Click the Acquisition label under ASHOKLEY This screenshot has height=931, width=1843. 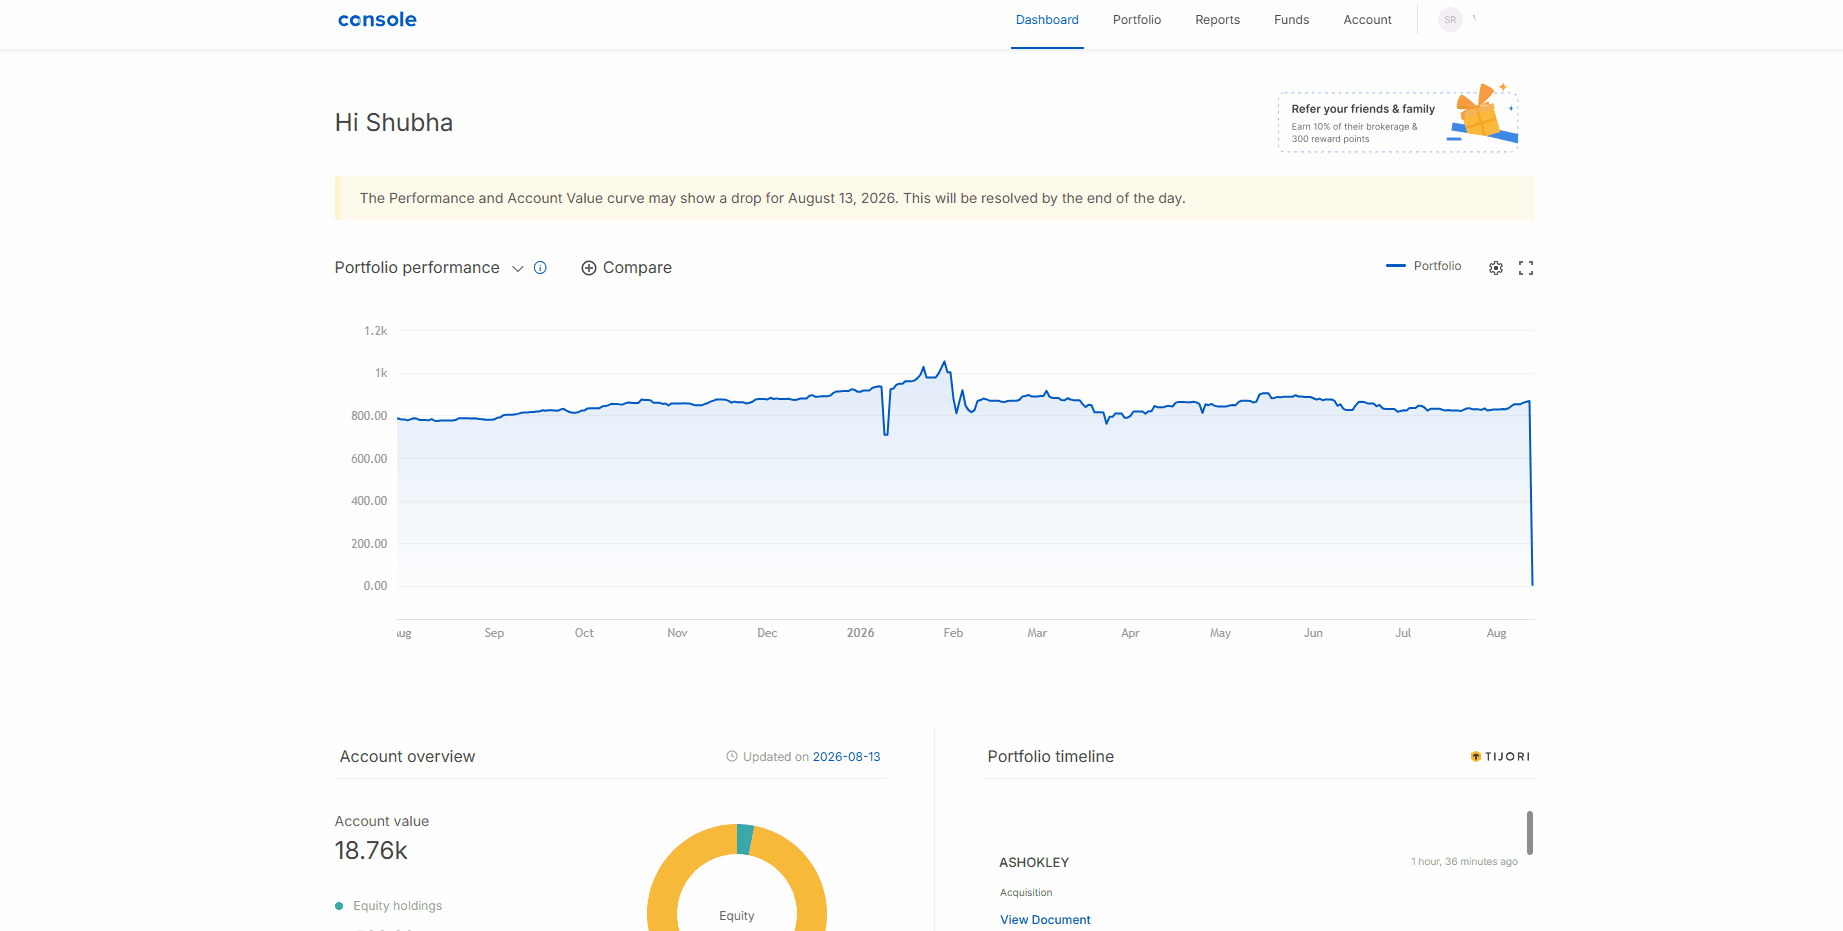coord(1026,893)
